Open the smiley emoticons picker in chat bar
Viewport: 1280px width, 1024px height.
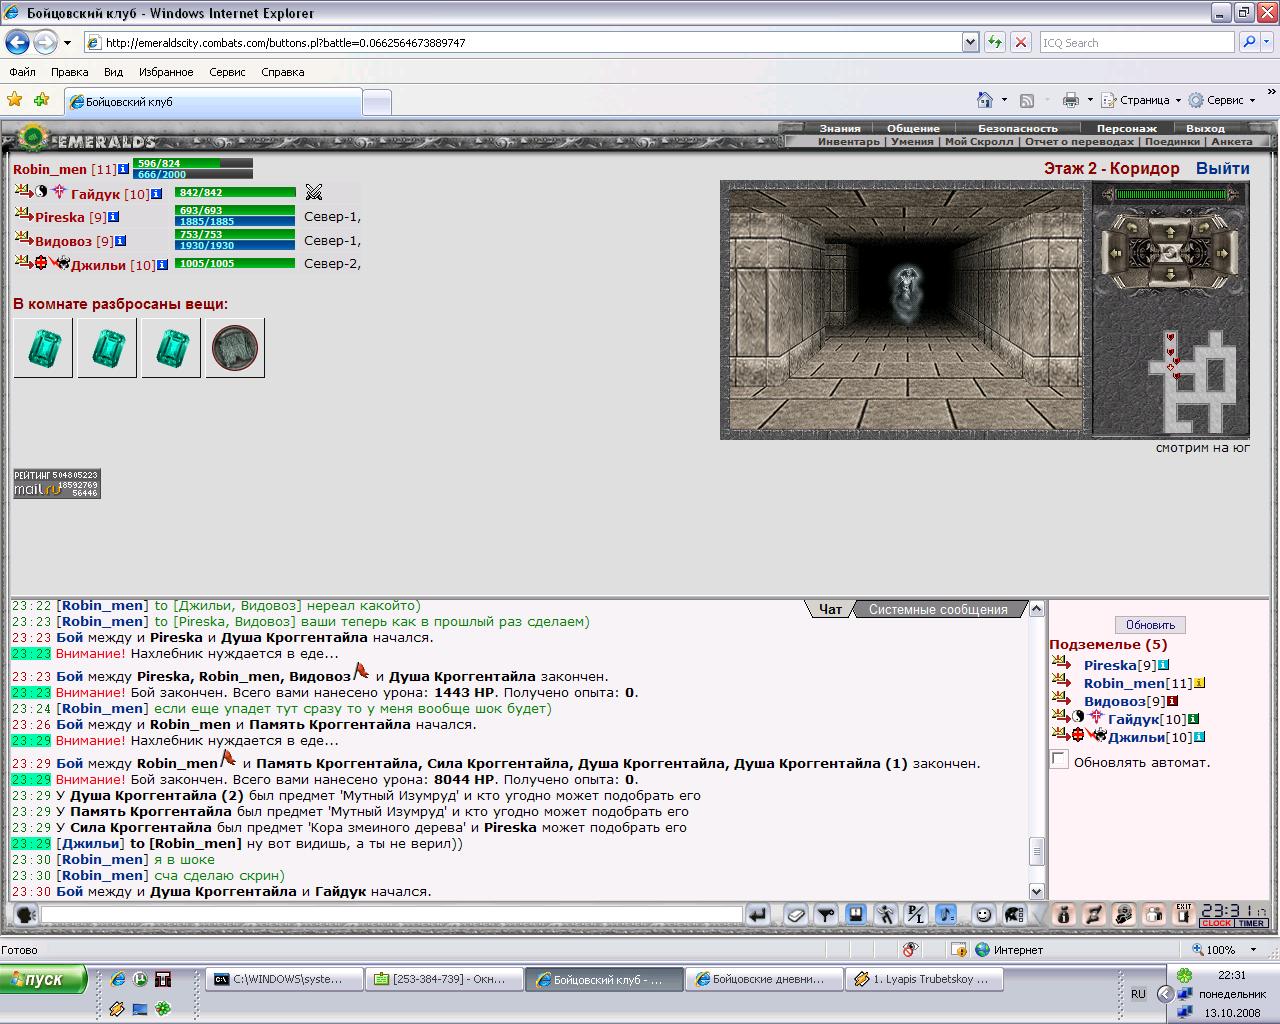(x=983, y=914)
